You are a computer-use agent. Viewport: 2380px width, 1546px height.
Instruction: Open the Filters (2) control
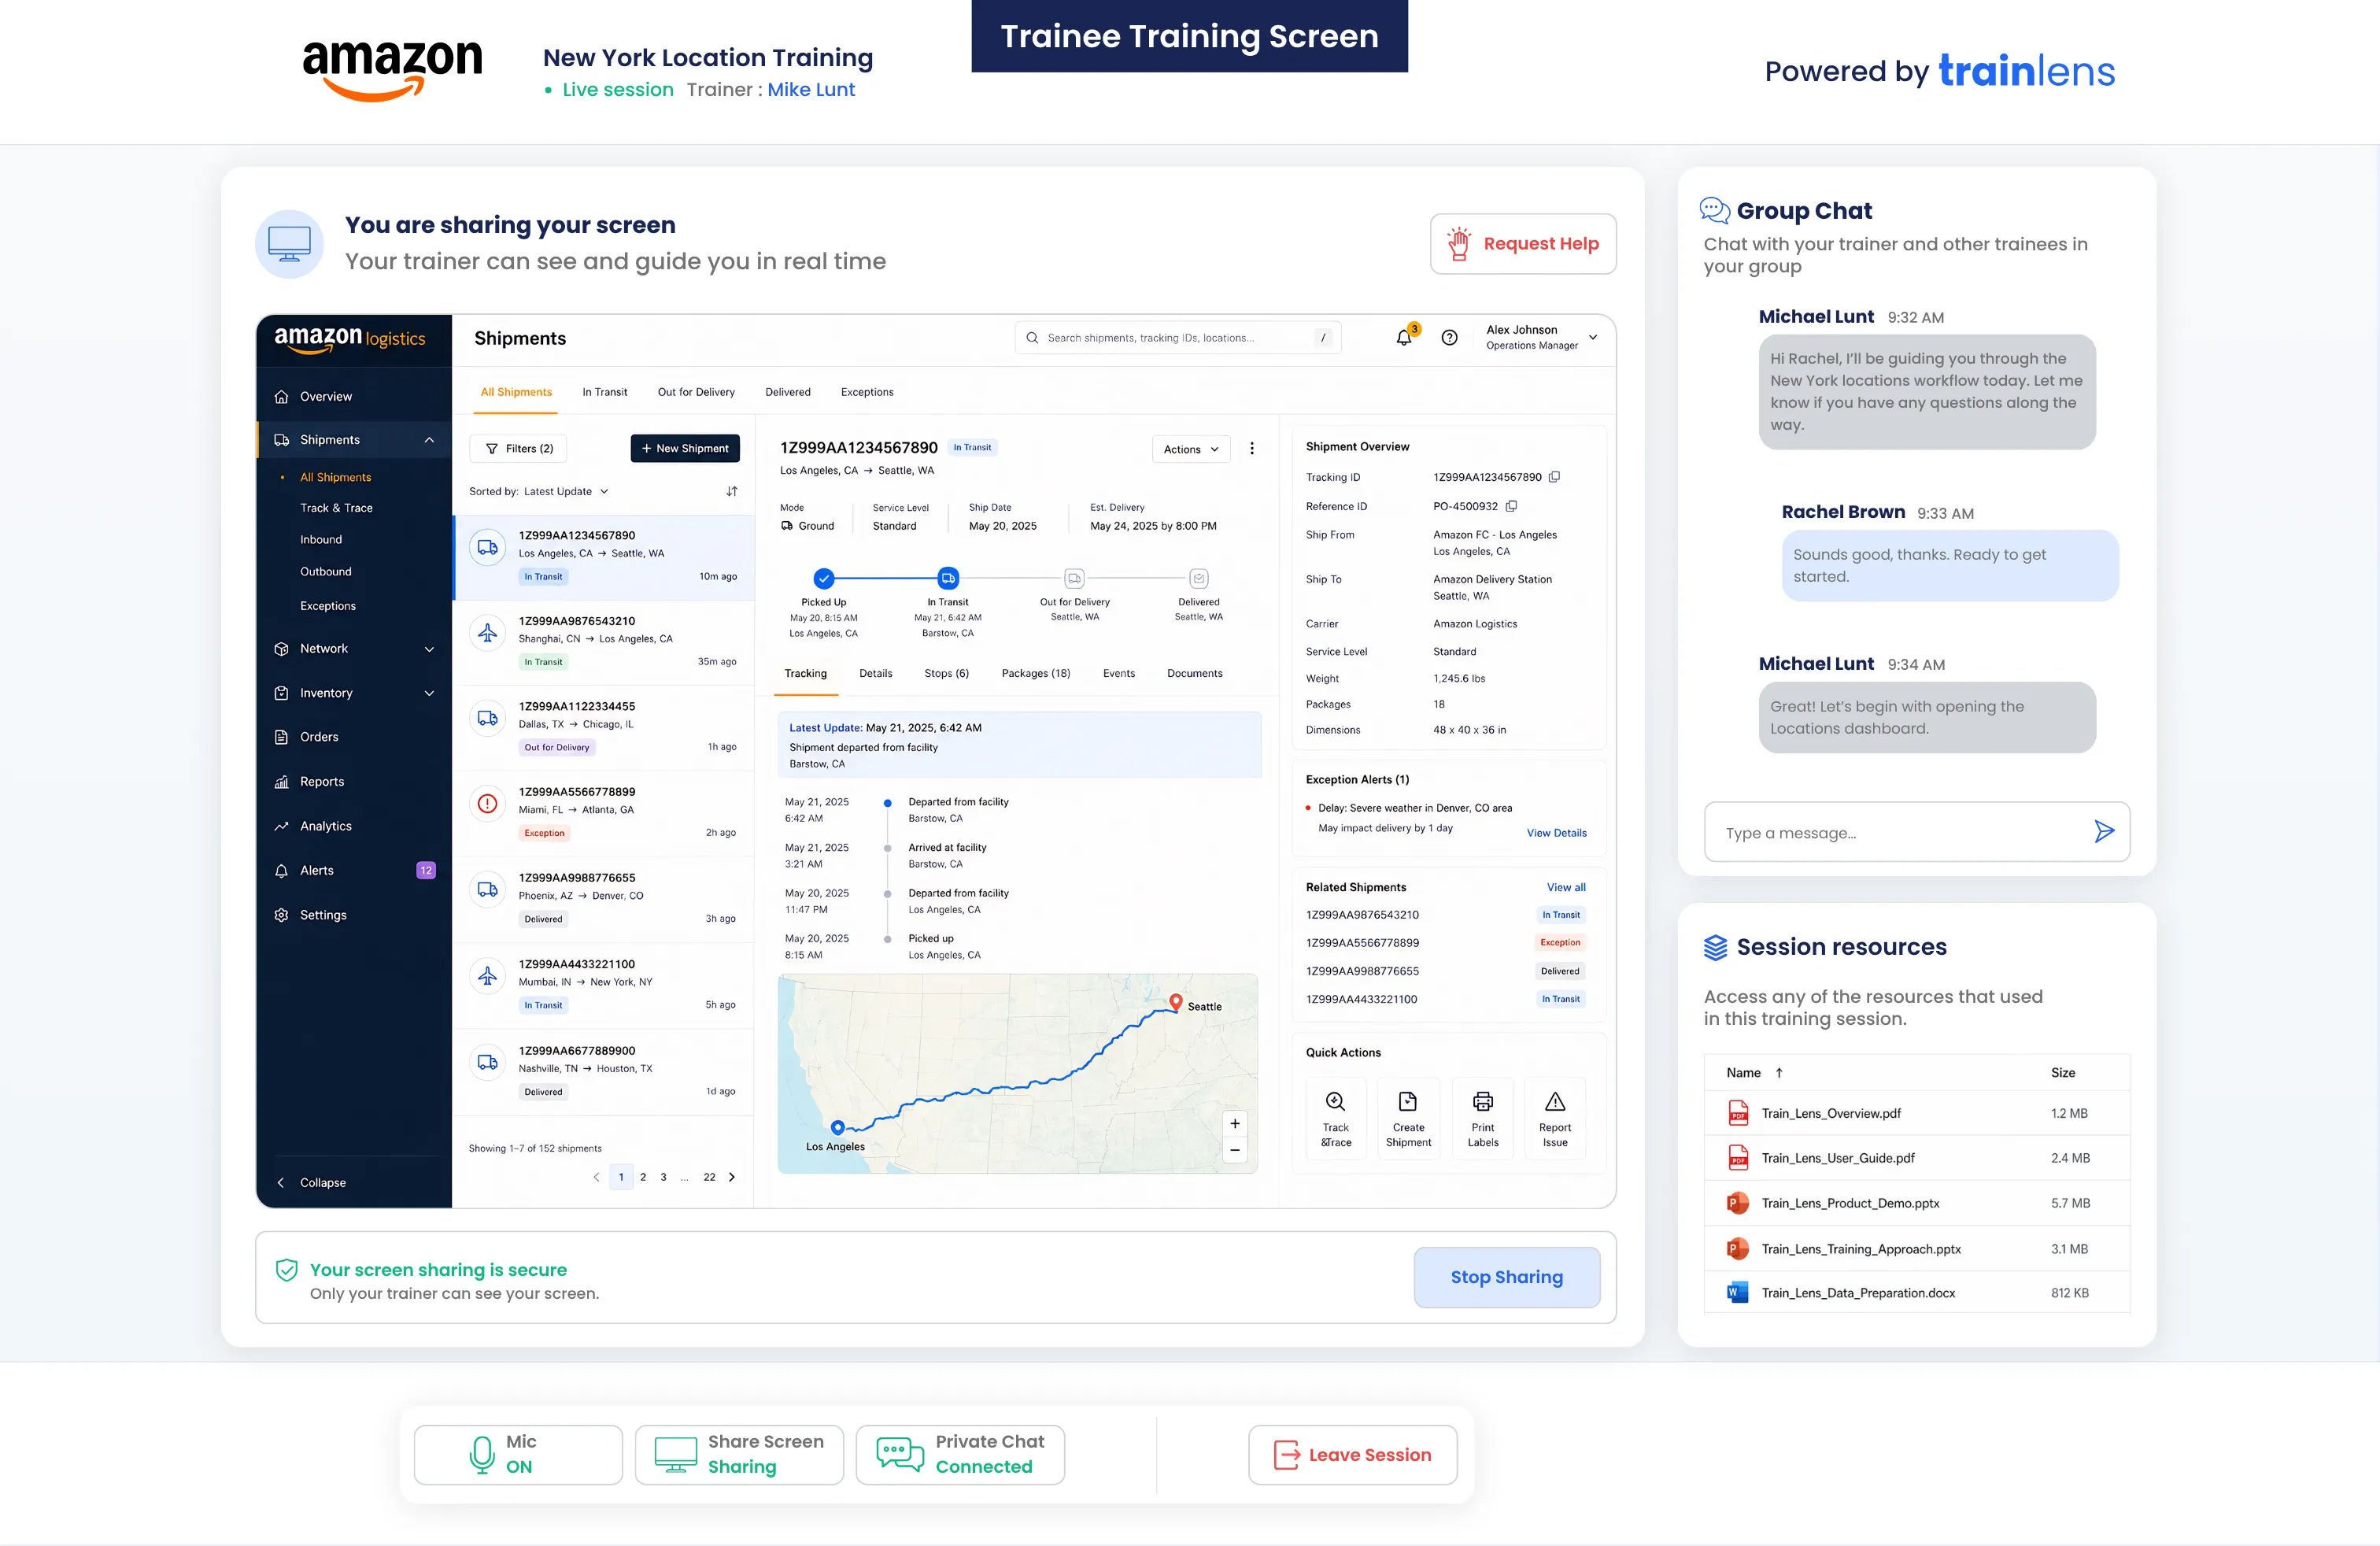pos(518,448)
